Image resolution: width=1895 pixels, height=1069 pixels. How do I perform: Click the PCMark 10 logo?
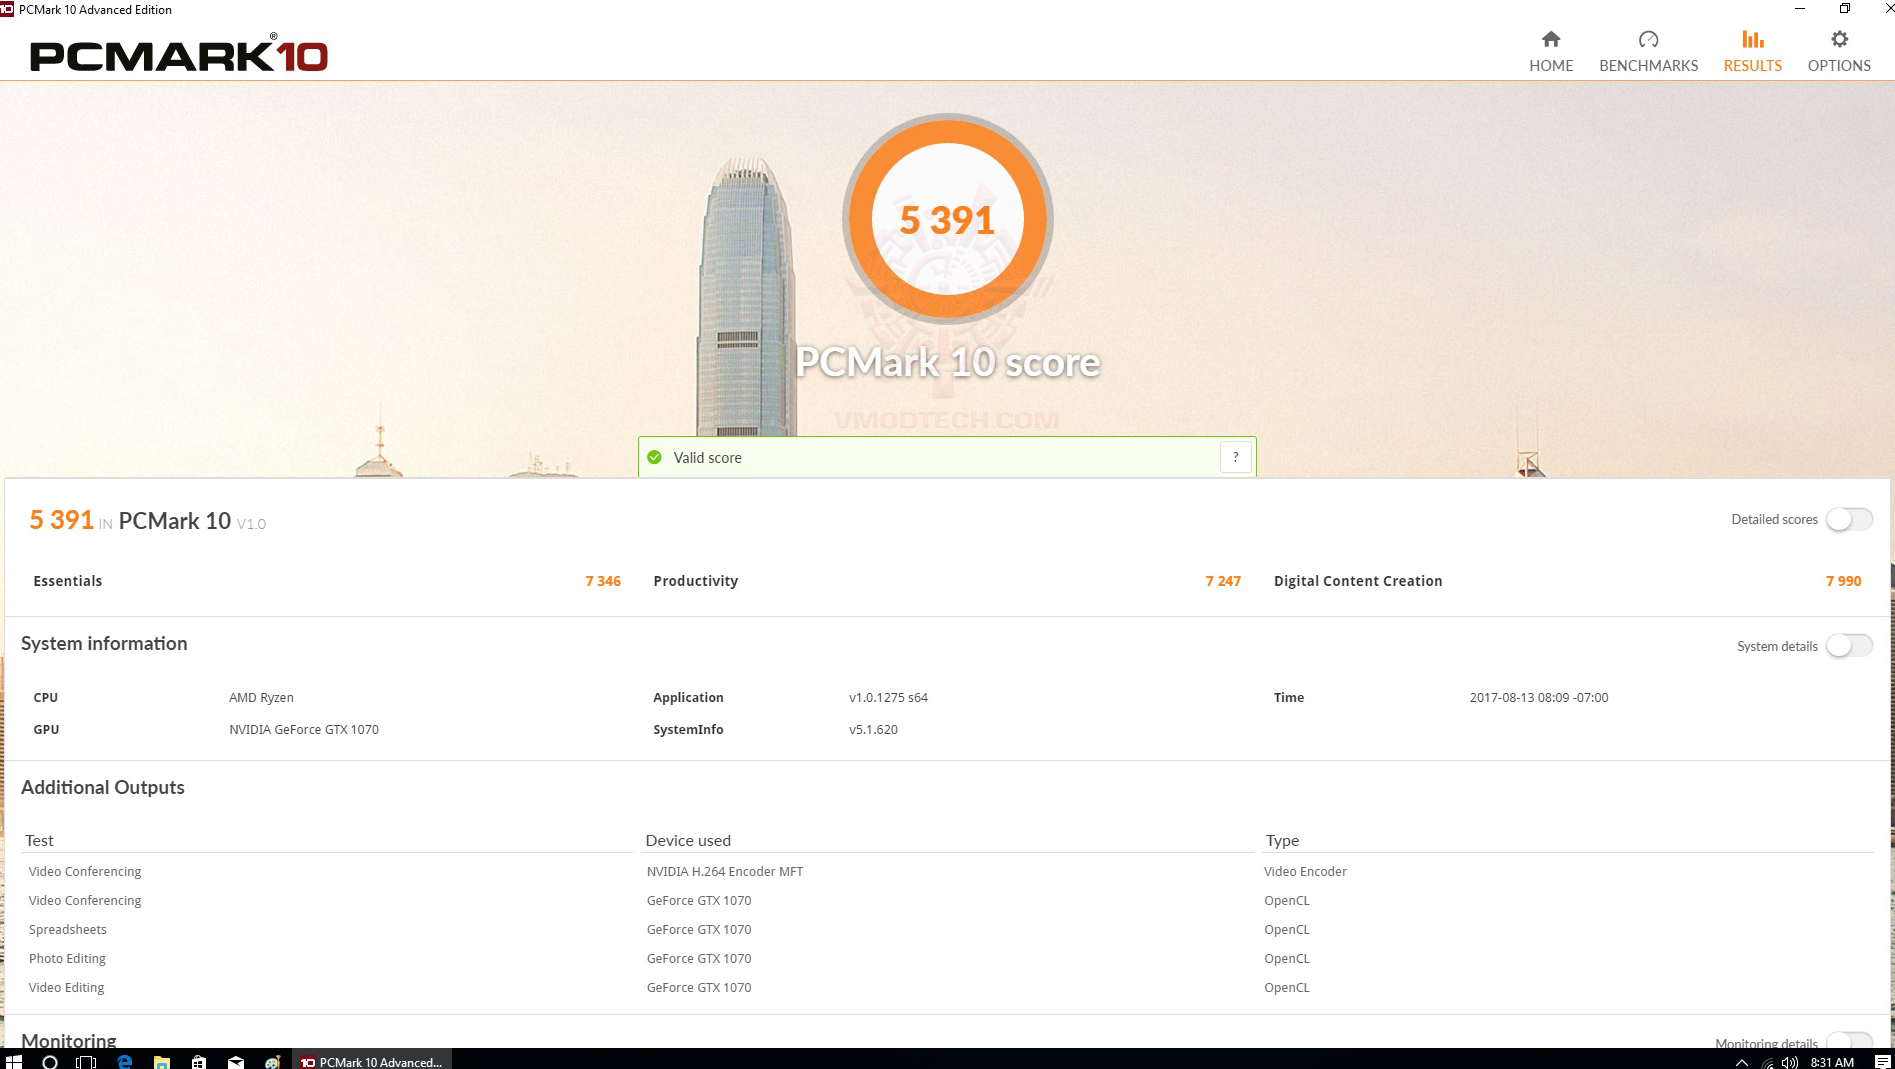click(x=179, y=54)
